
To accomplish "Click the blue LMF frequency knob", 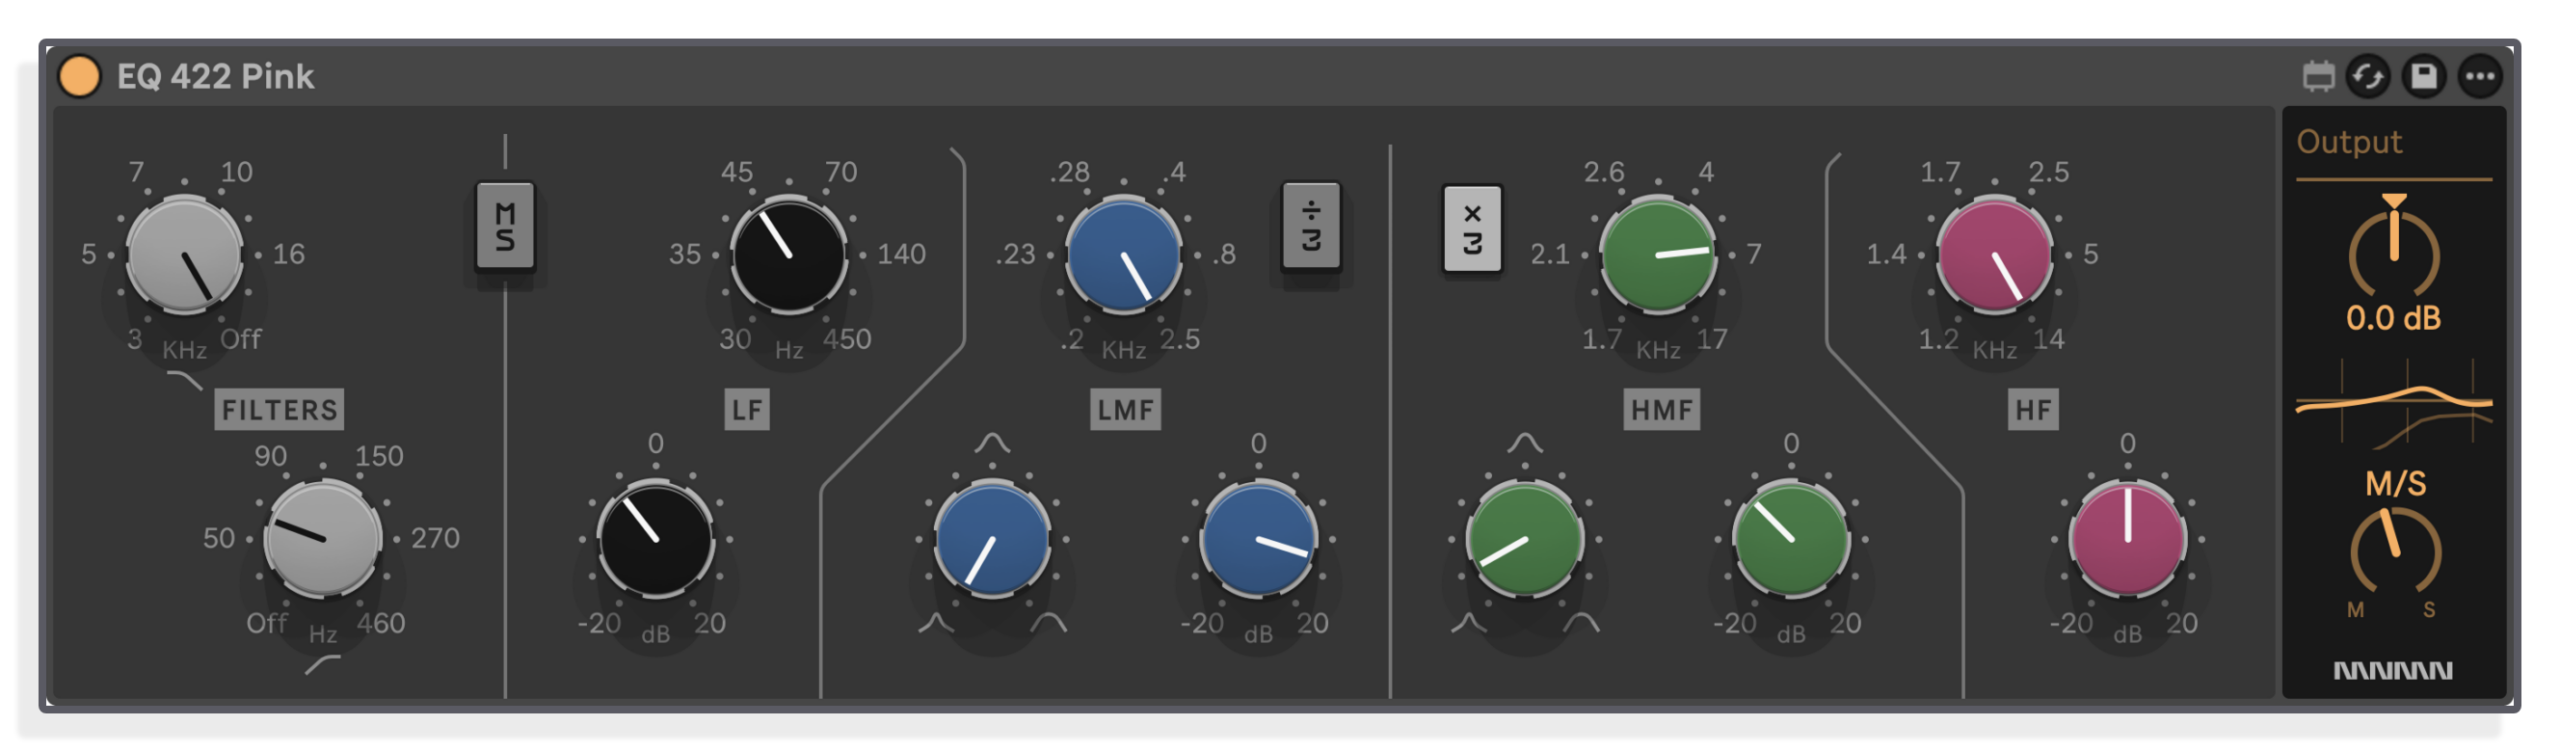I will [1124, 254].
